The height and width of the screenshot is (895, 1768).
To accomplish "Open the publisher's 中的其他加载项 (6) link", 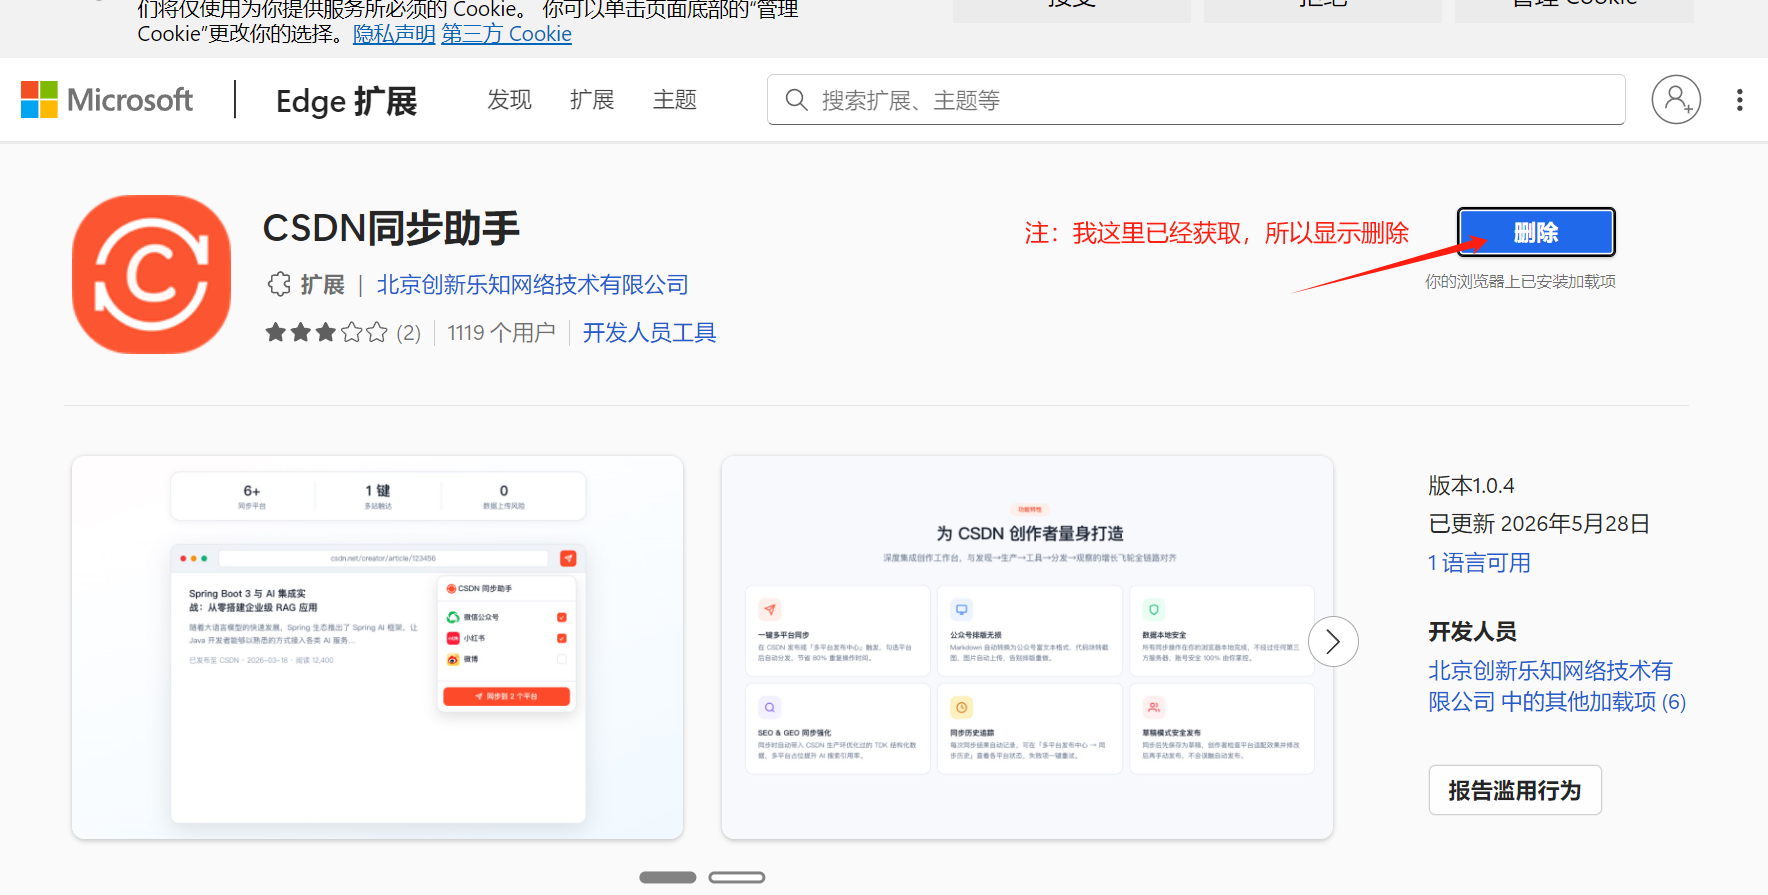I will [x=1557, y=686].
